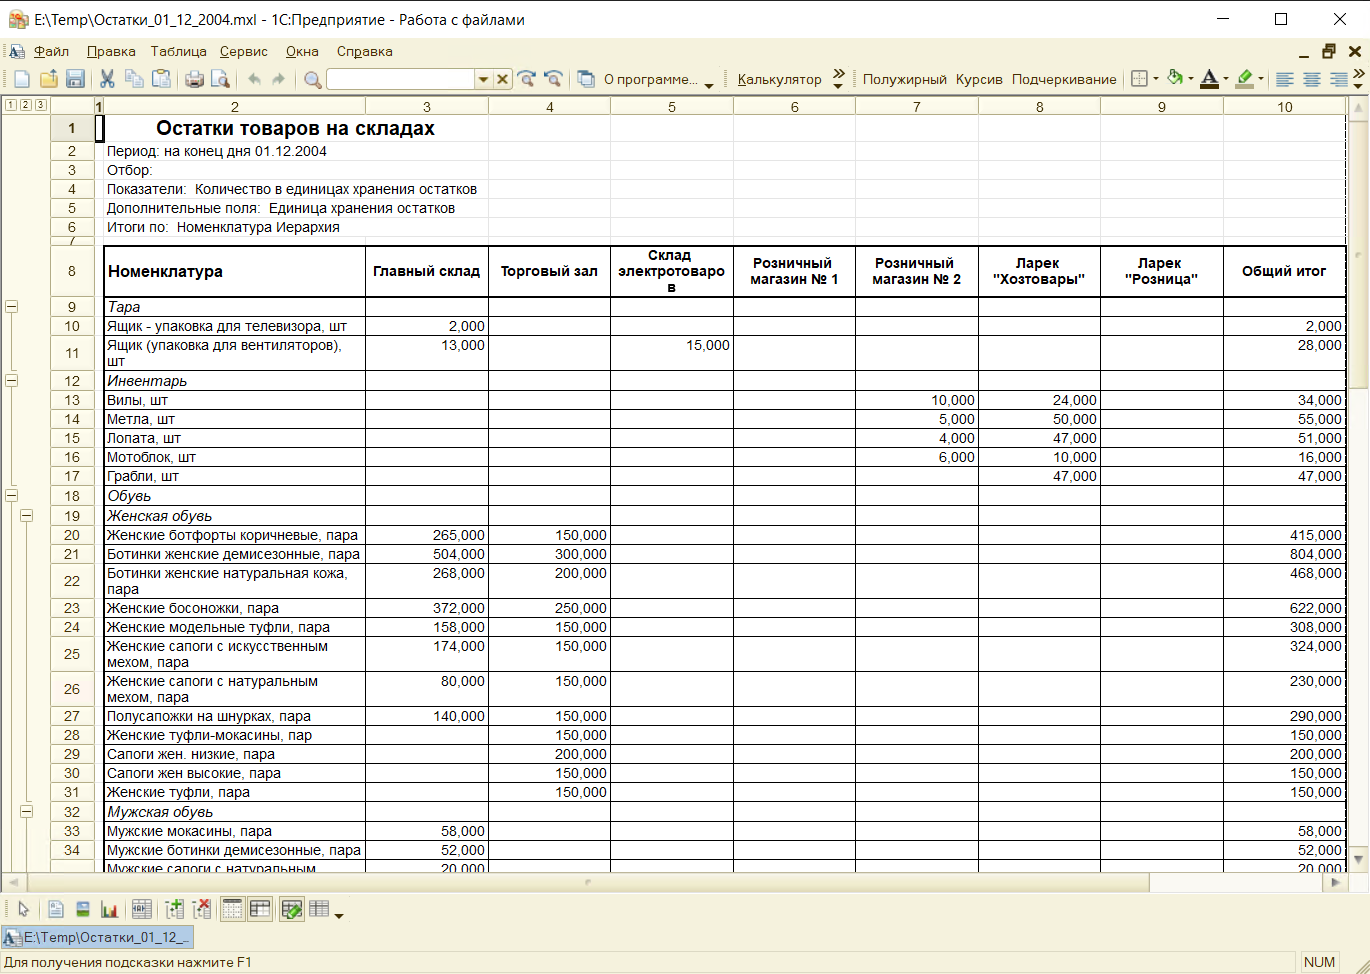Toggle the edit mode pencil-table button
1370x974 pixels.
pyautogui.click(x=292, y=909)
